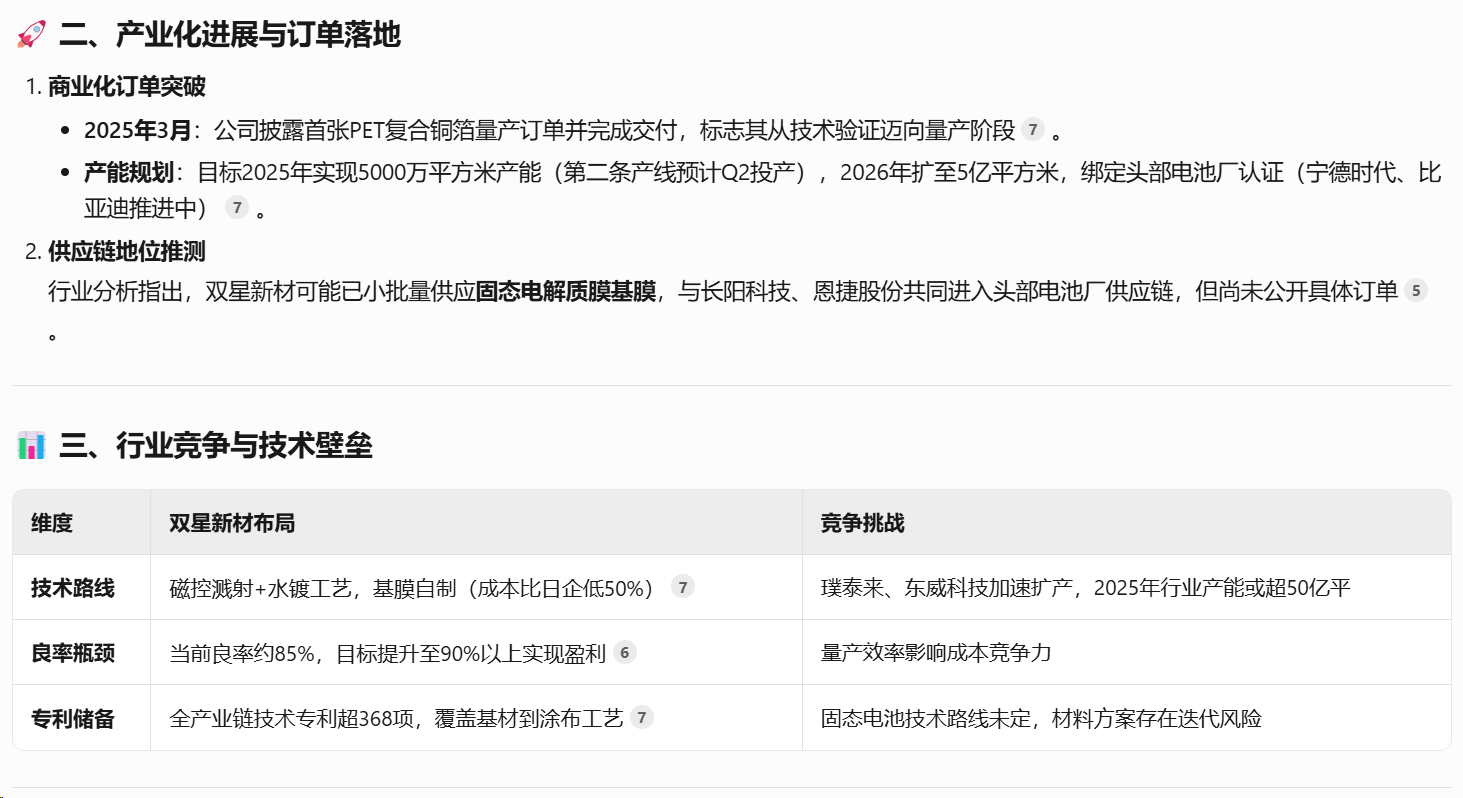Click the 良率瓶颈 row label
The width and height of the screenshot is (1463, 798).
(x=73, y=653)
